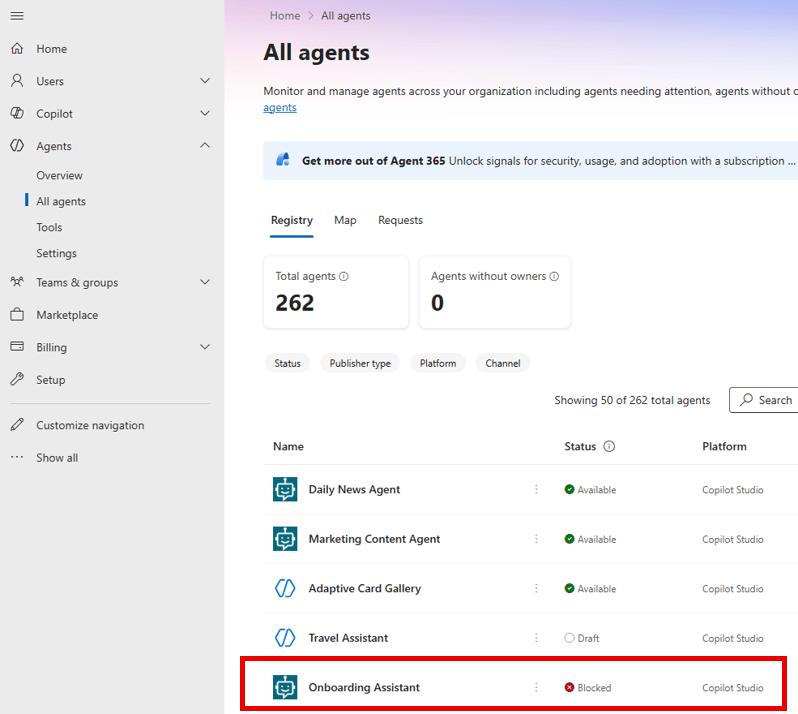Click info icon next to Agents without owners
The width and height of the screenshot is (798, 714).
point(554,276)
